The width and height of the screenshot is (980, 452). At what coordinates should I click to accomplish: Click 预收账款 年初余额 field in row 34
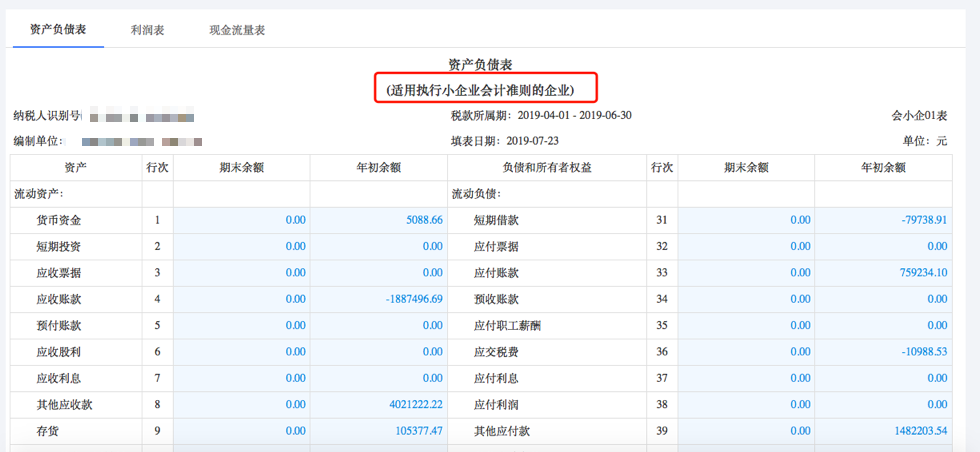pyautogui.click(x=882, y=299)
